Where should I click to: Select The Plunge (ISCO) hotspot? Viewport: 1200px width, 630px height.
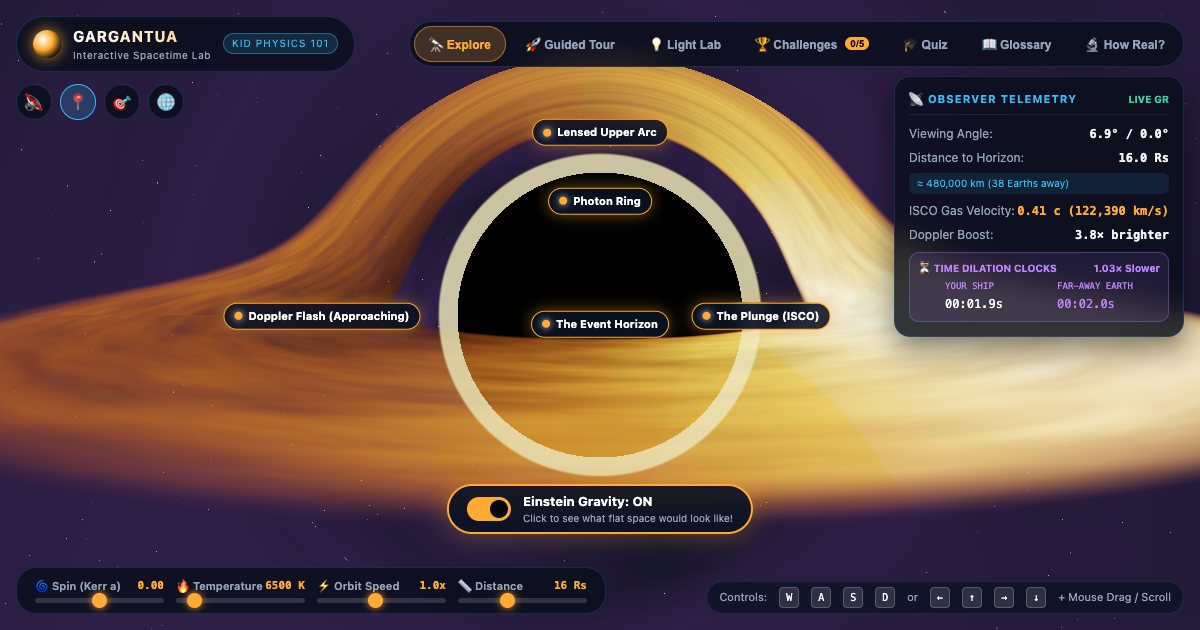[760, 316]
